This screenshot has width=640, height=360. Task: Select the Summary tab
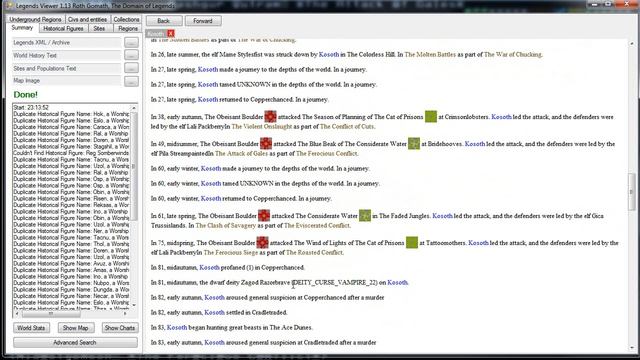coord(22,28)
